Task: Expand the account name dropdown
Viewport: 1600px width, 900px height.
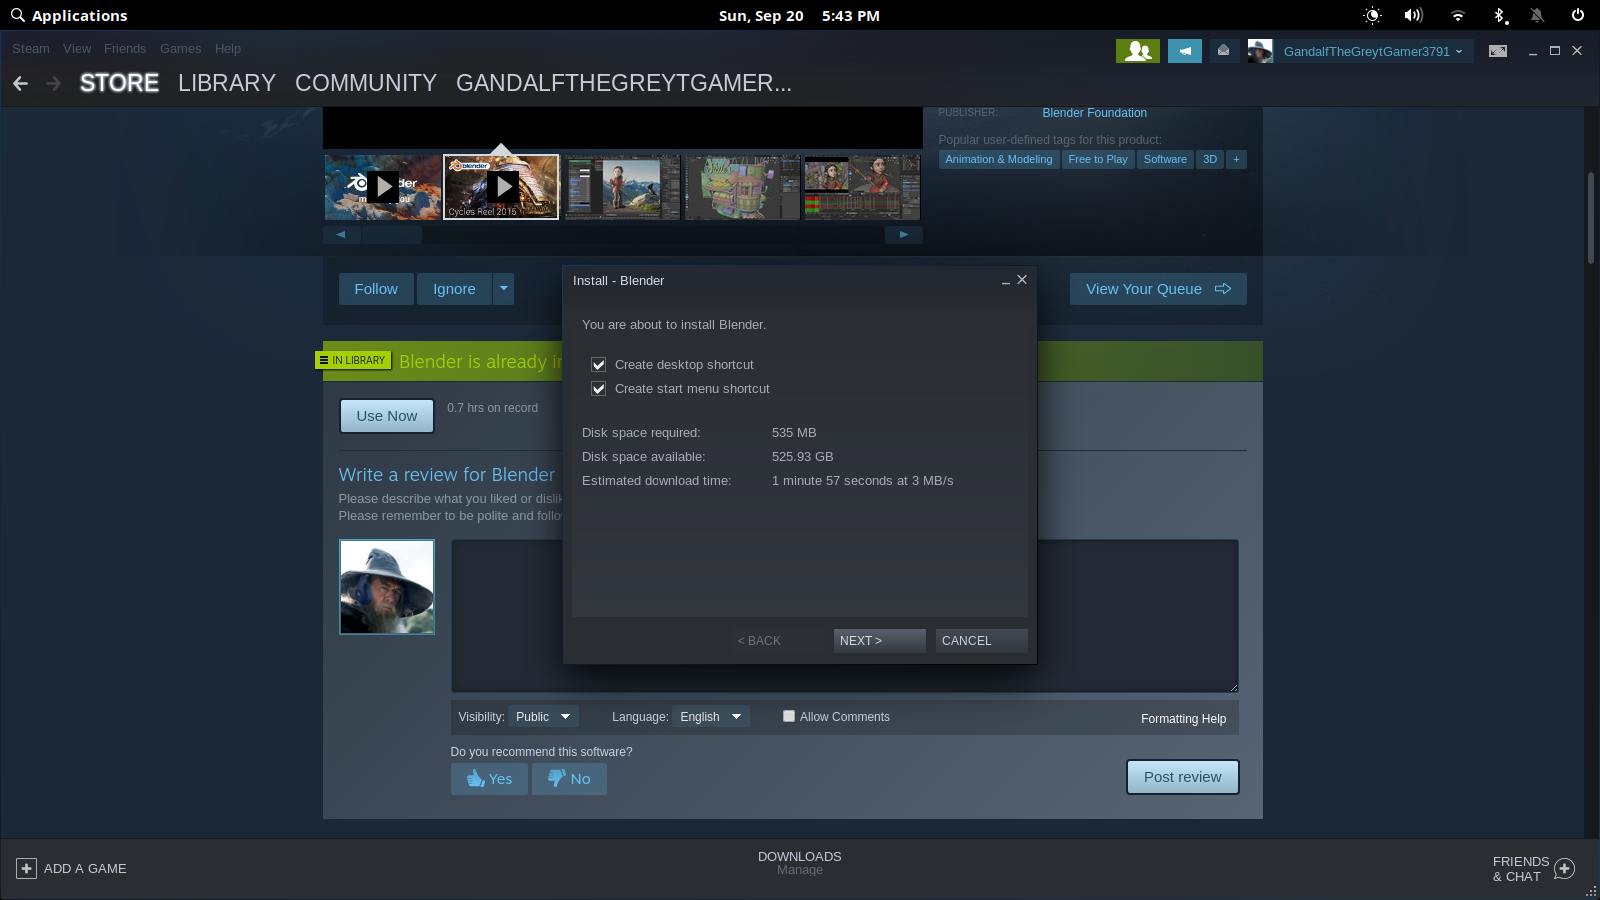Action: coord(1459,52)
